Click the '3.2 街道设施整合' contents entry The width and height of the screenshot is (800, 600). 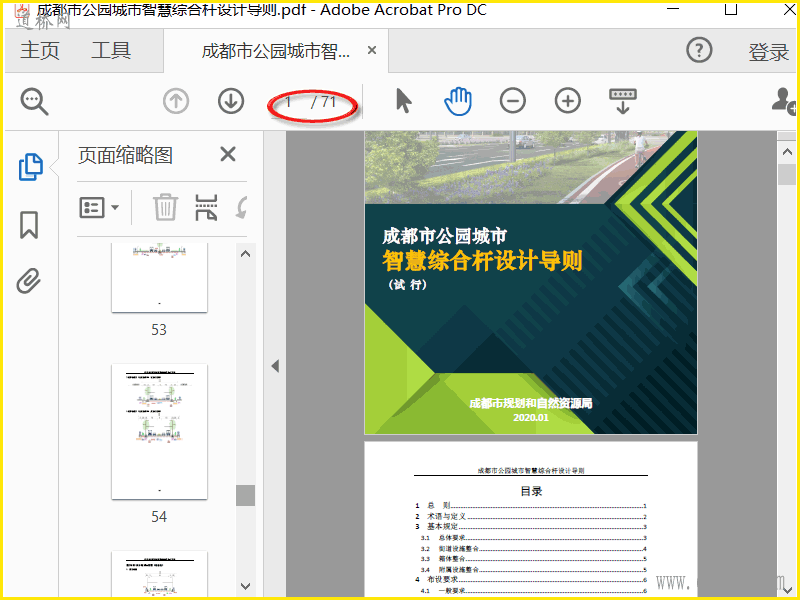[533, 548]
